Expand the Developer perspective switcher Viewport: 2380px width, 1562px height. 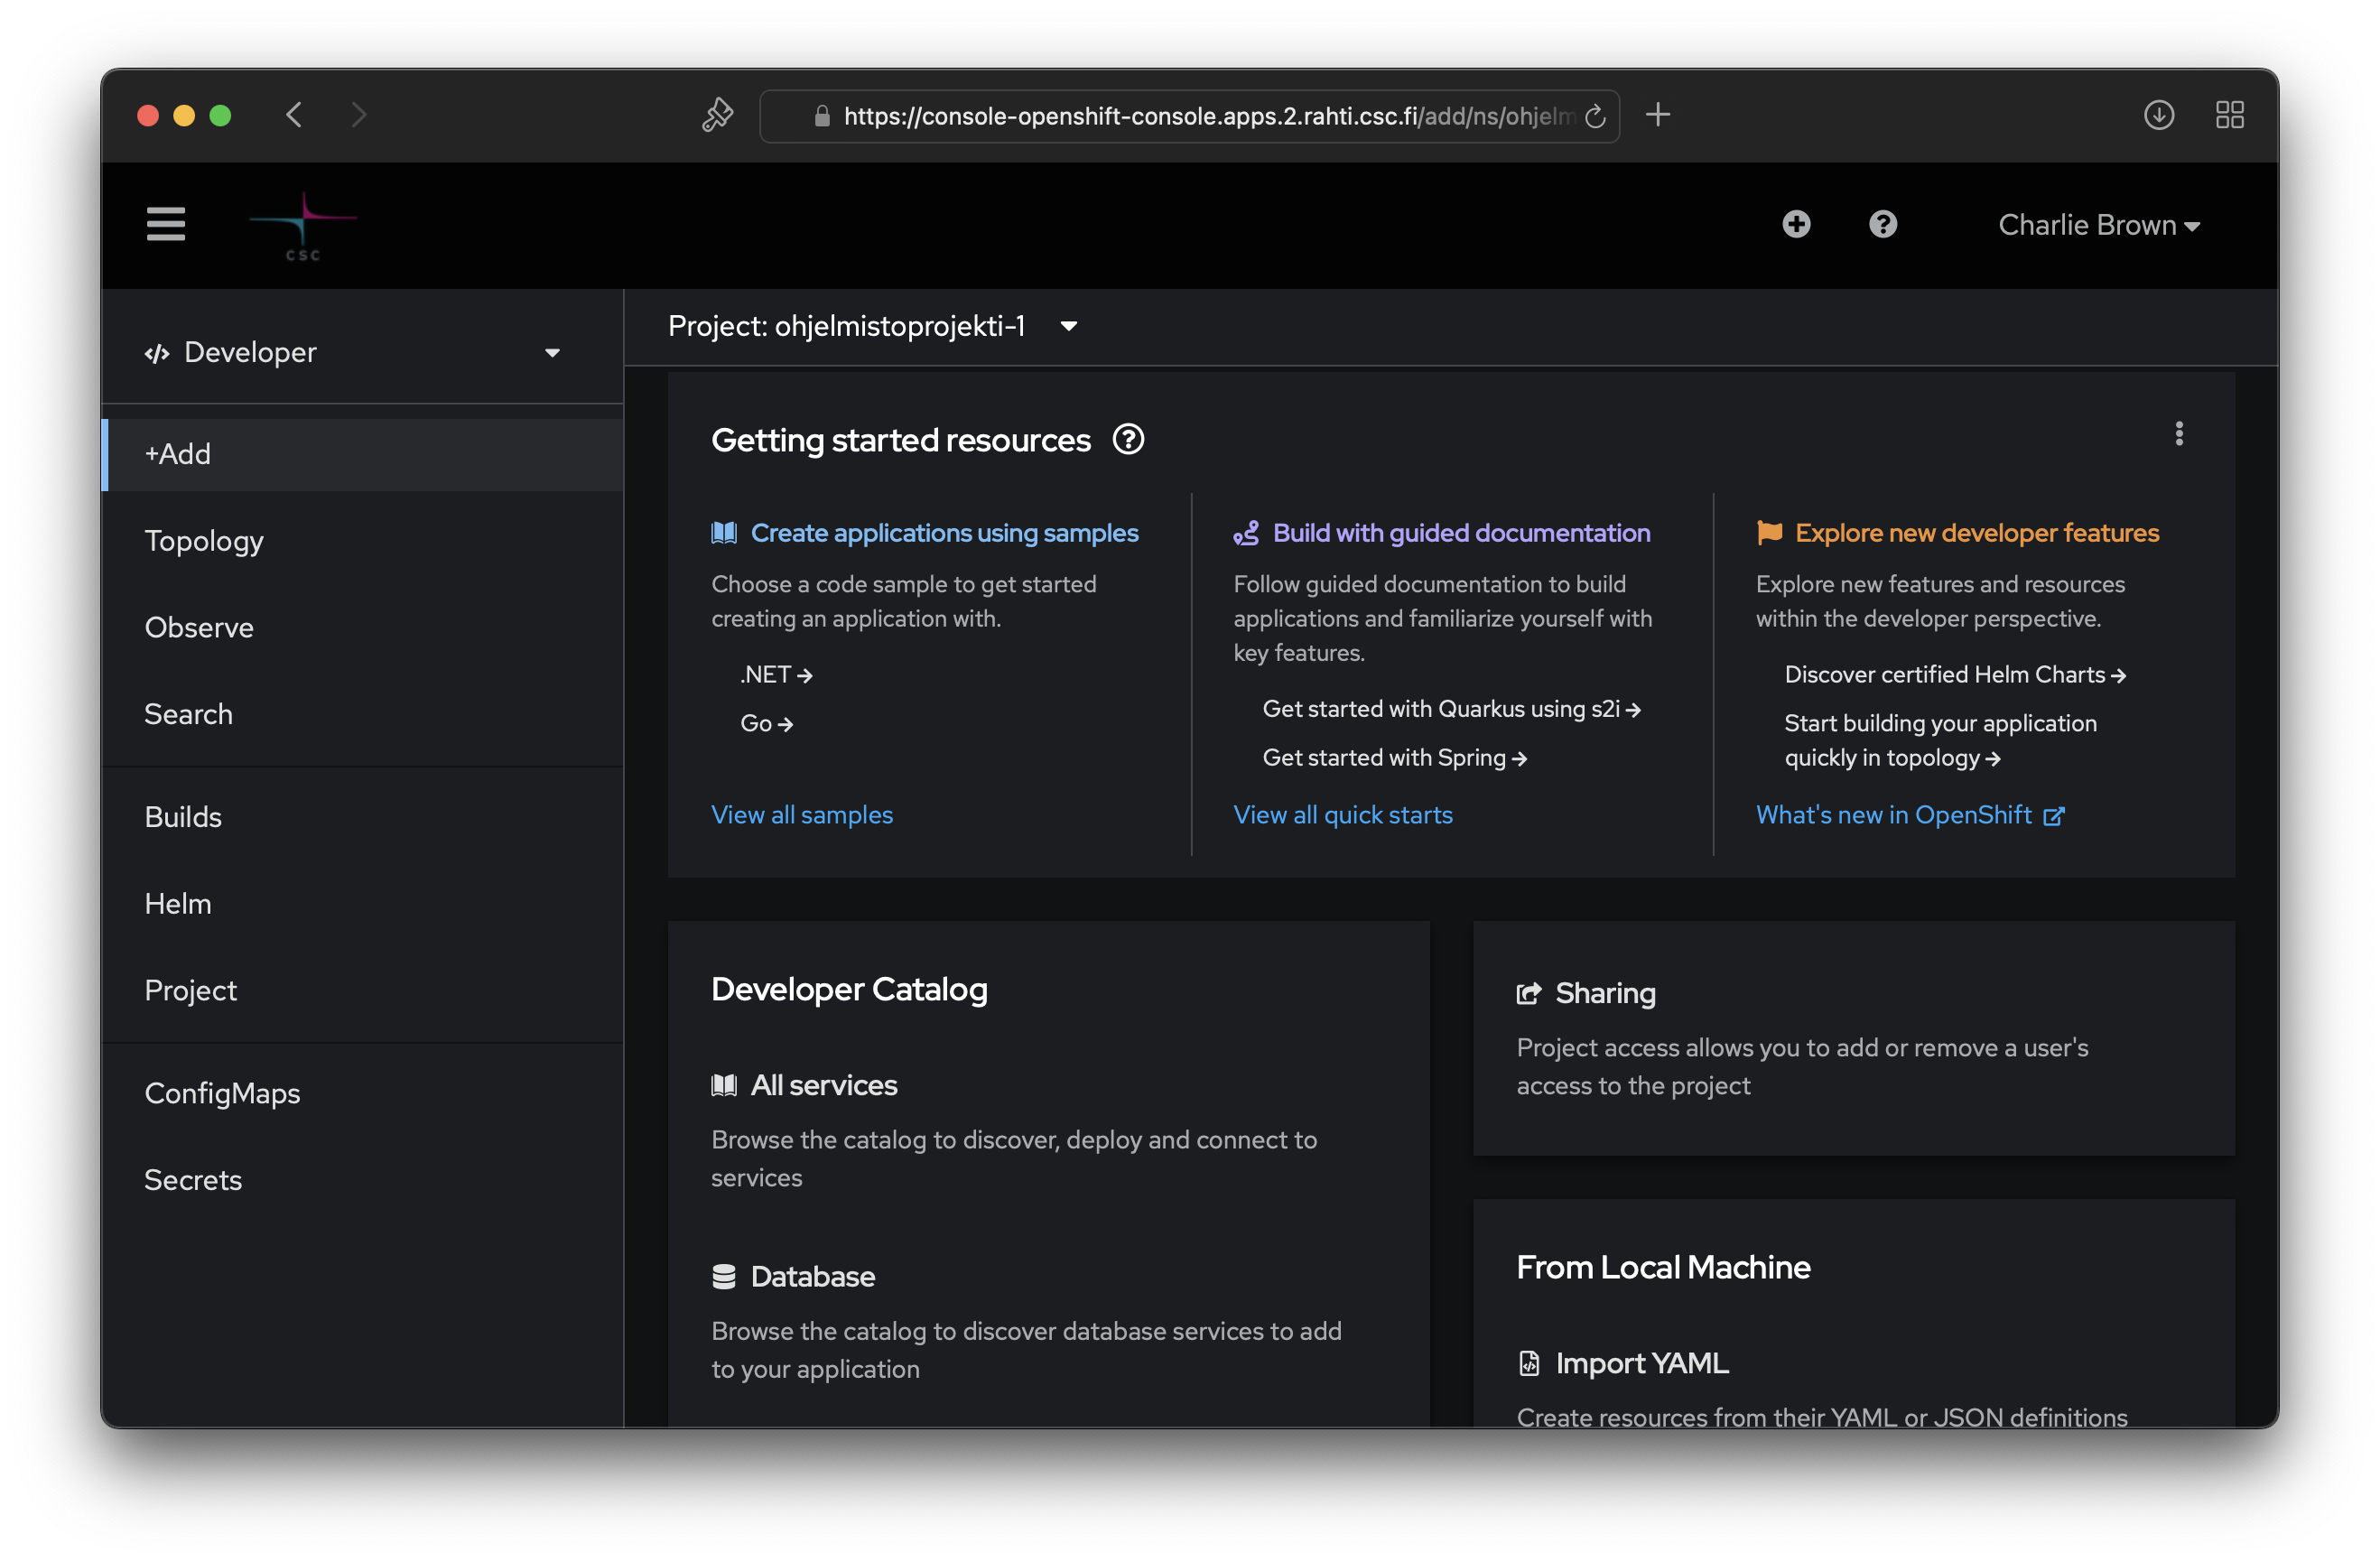coord(352,352)
